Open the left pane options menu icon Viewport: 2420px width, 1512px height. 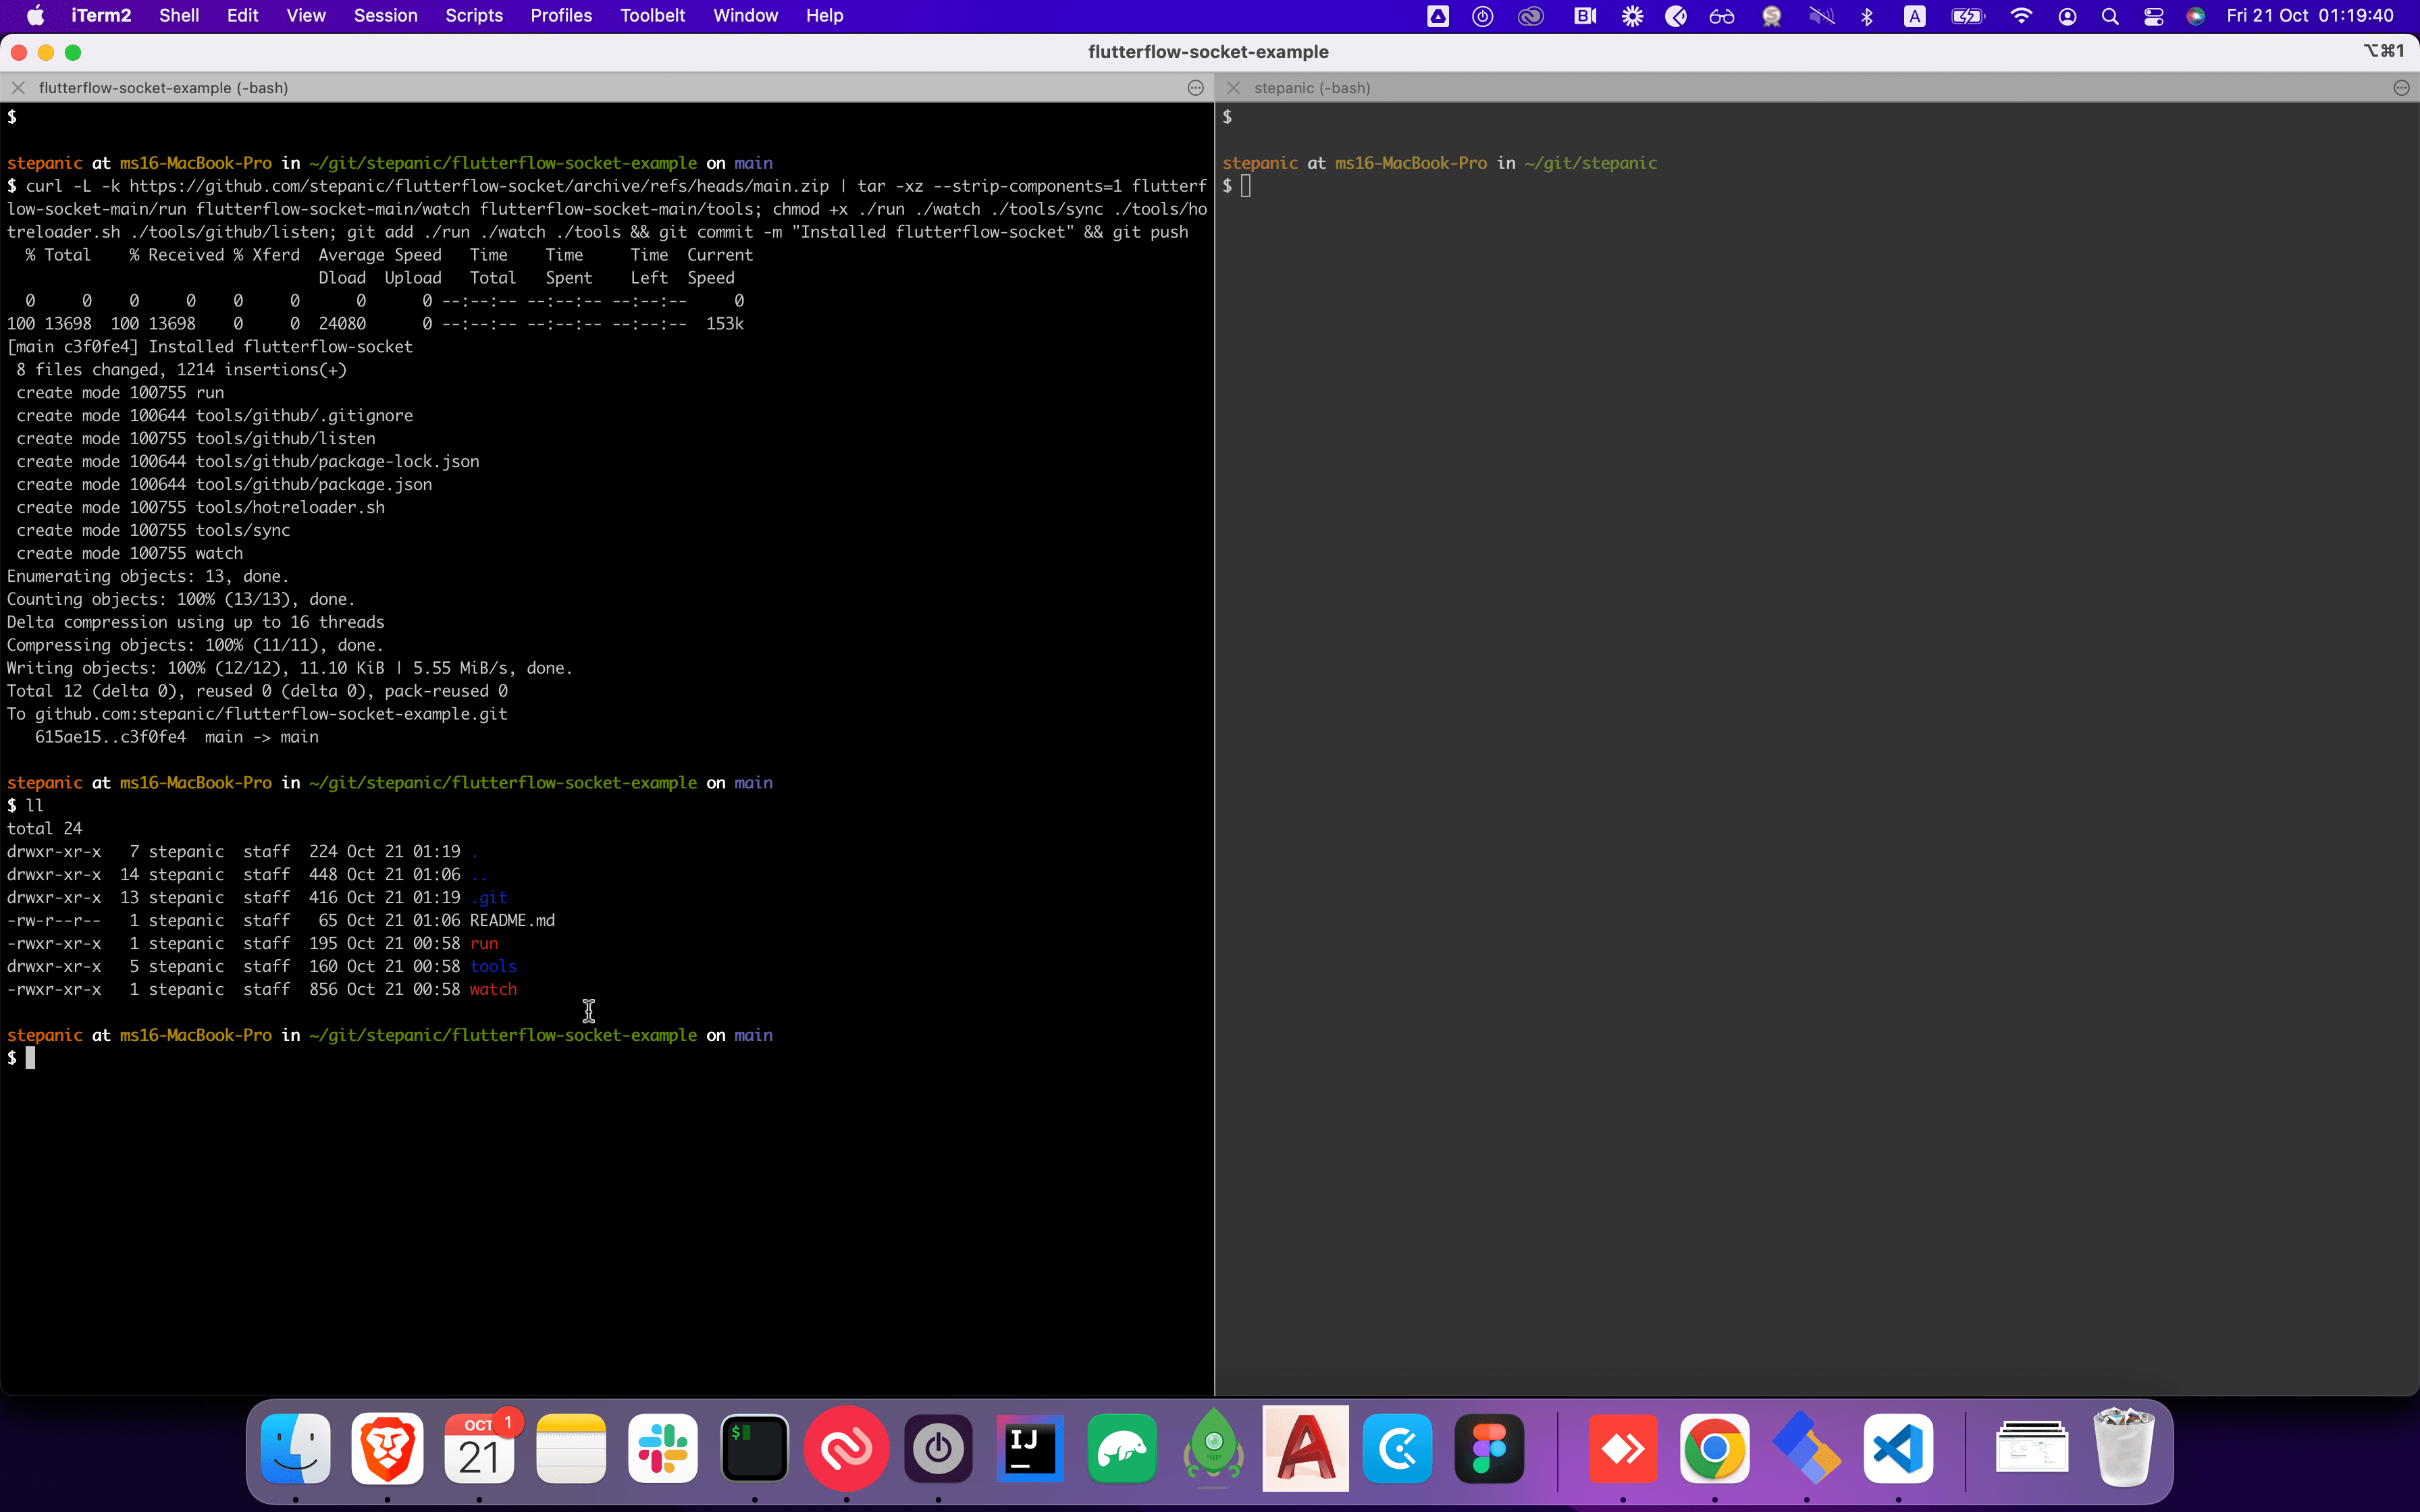tap(1195, 88)
